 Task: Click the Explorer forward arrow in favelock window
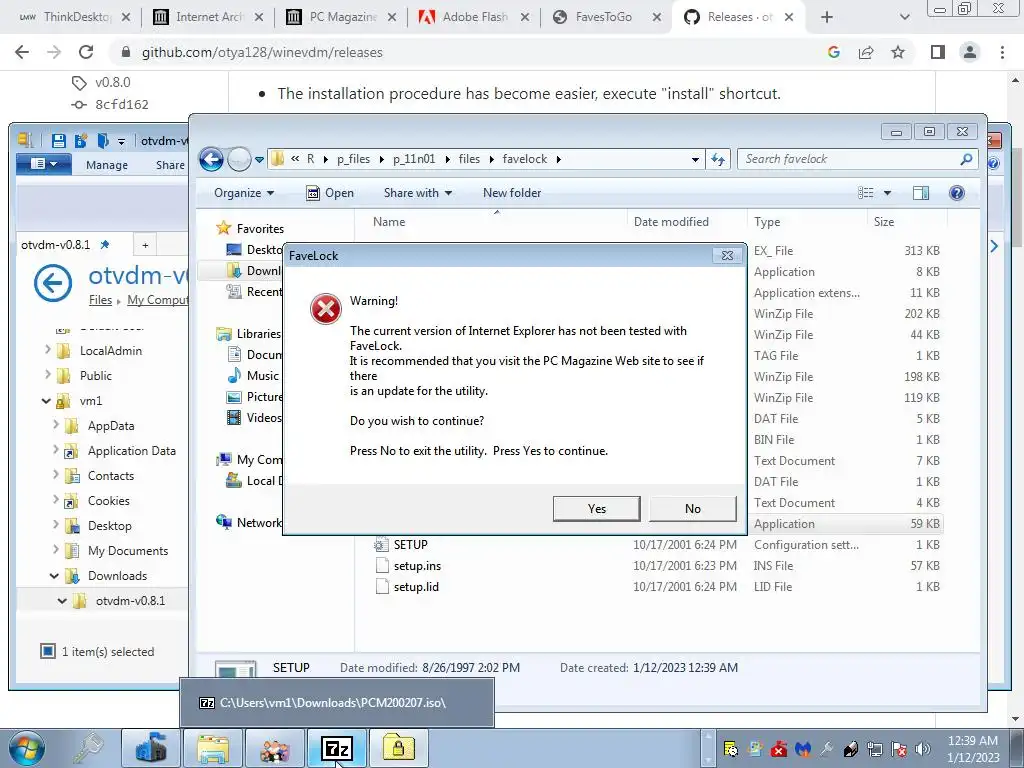239,159
